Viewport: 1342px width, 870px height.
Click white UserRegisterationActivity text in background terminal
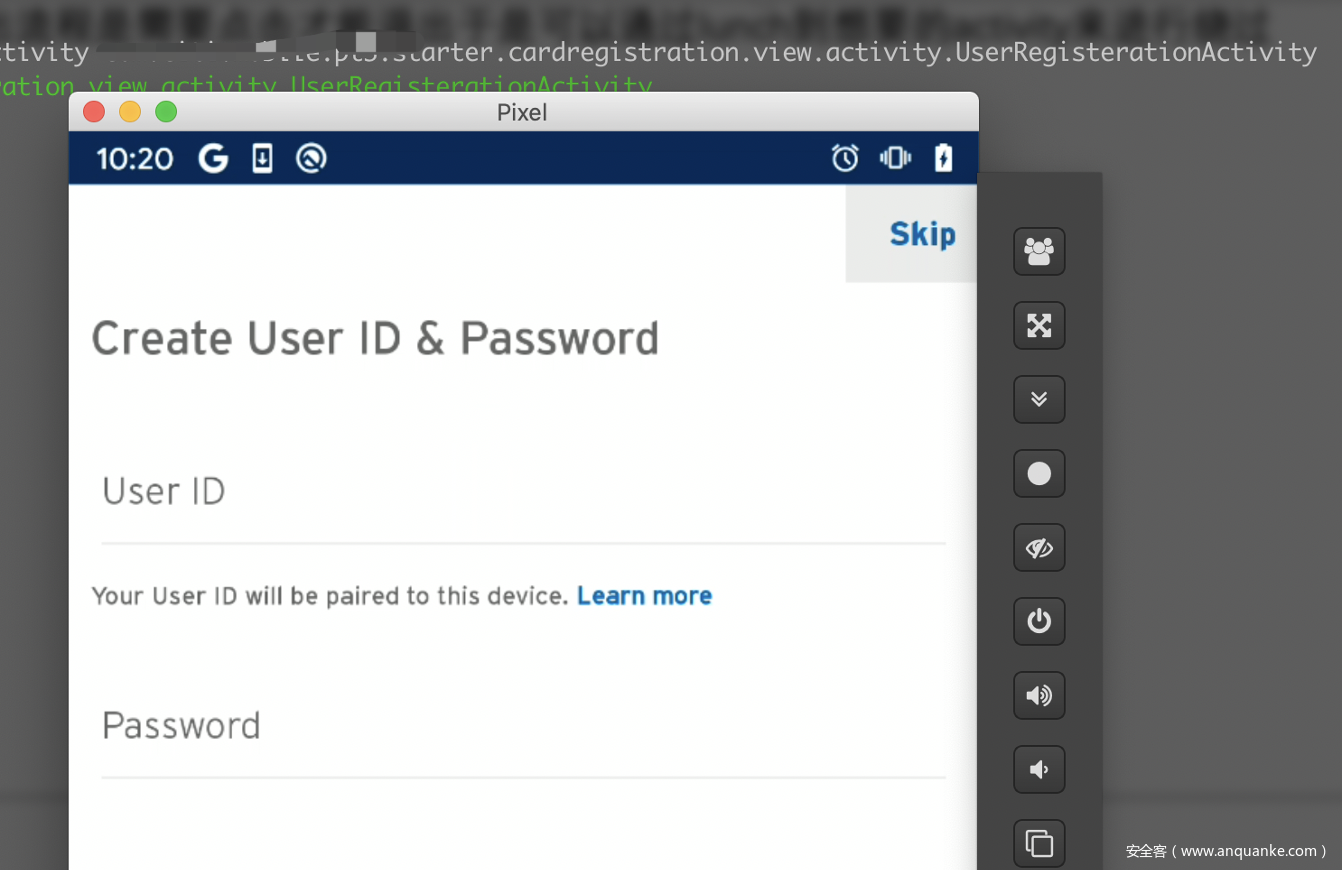(x=1136, y=52)
